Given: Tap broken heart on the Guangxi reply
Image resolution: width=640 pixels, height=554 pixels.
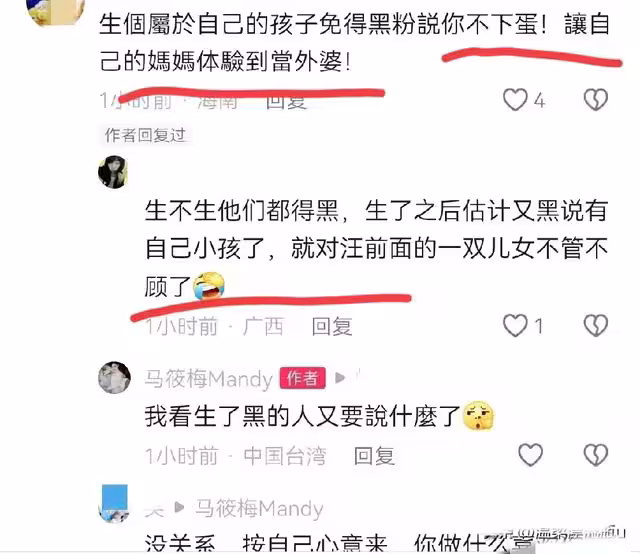Looking at the screenshot, I should click(x=596, y=325).
